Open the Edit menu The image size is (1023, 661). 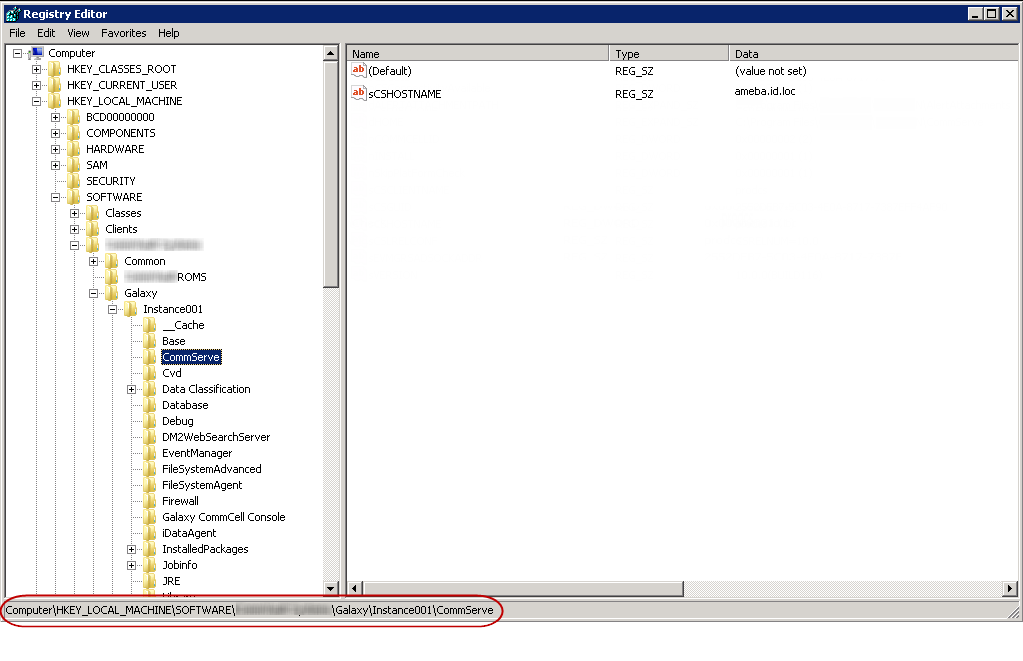coord(46,33)
